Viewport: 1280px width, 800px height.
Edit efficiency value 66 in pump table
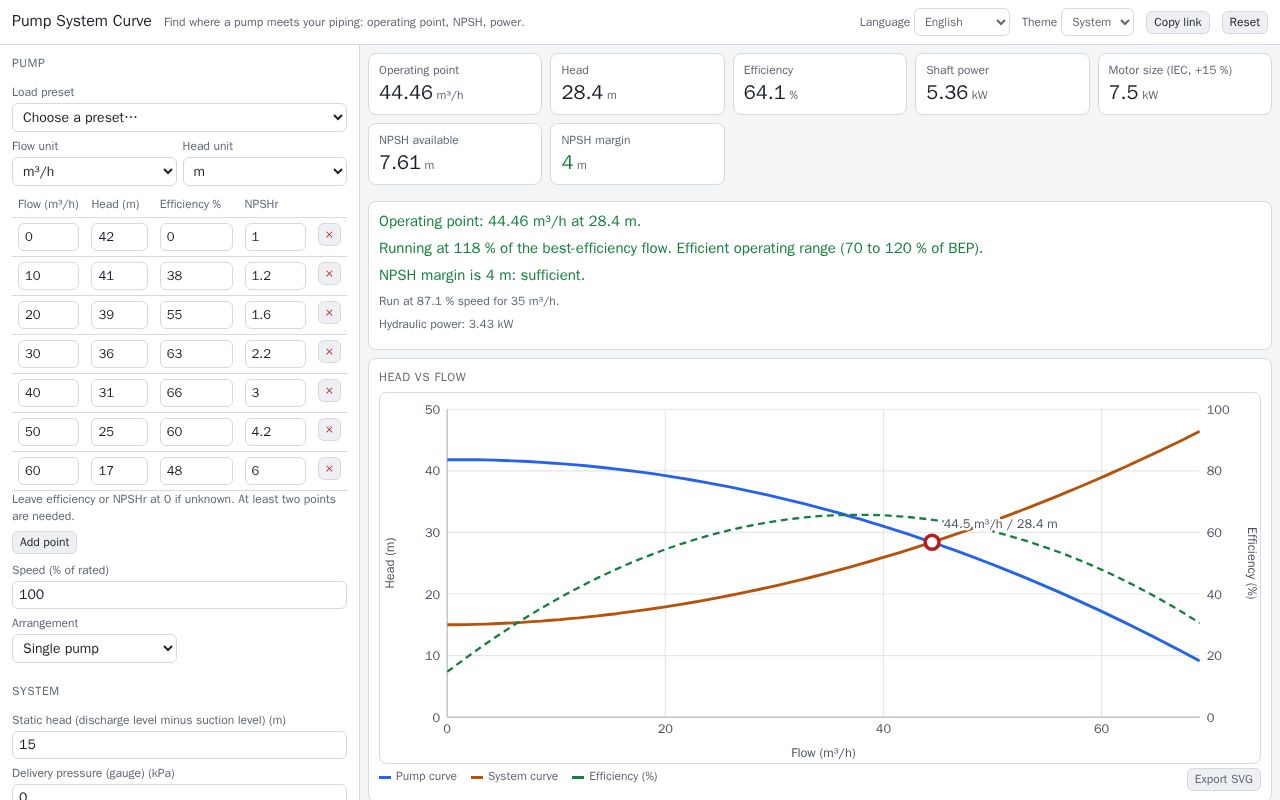[196, 393]
